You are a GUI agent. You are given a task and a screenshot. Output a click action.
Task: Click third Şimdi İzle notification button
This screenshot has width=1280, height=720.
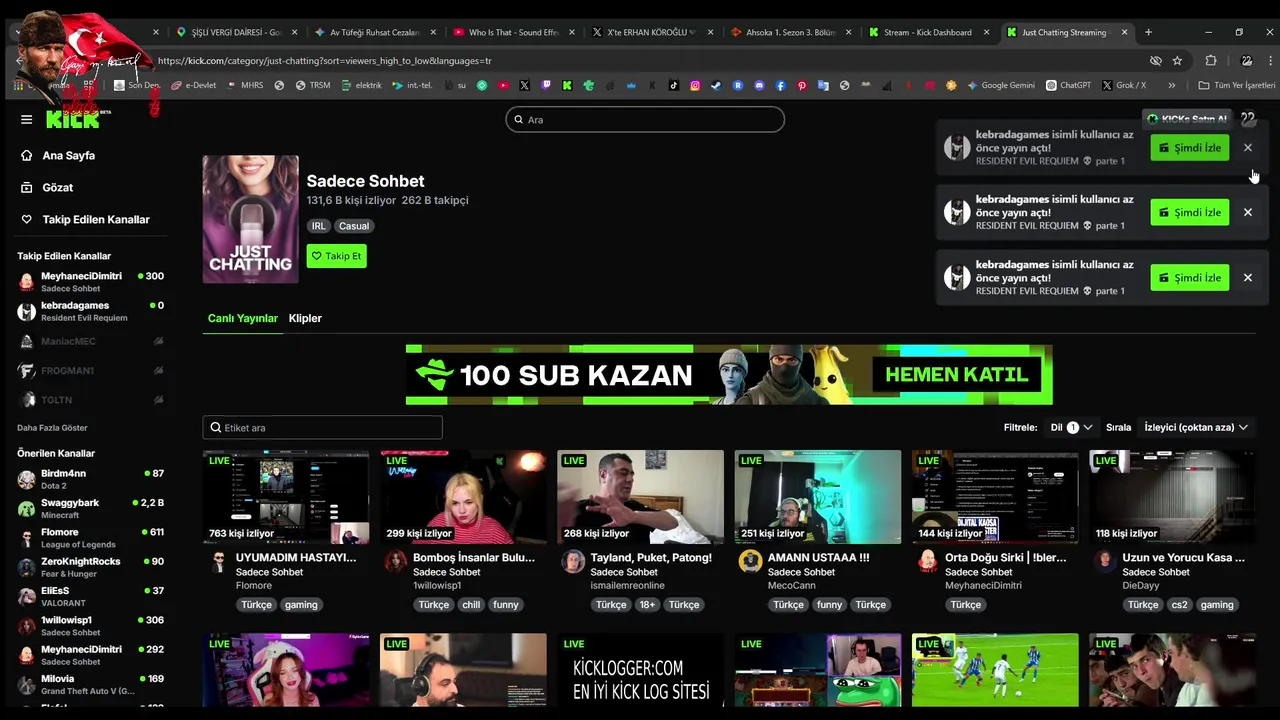tap(1190, 278)
